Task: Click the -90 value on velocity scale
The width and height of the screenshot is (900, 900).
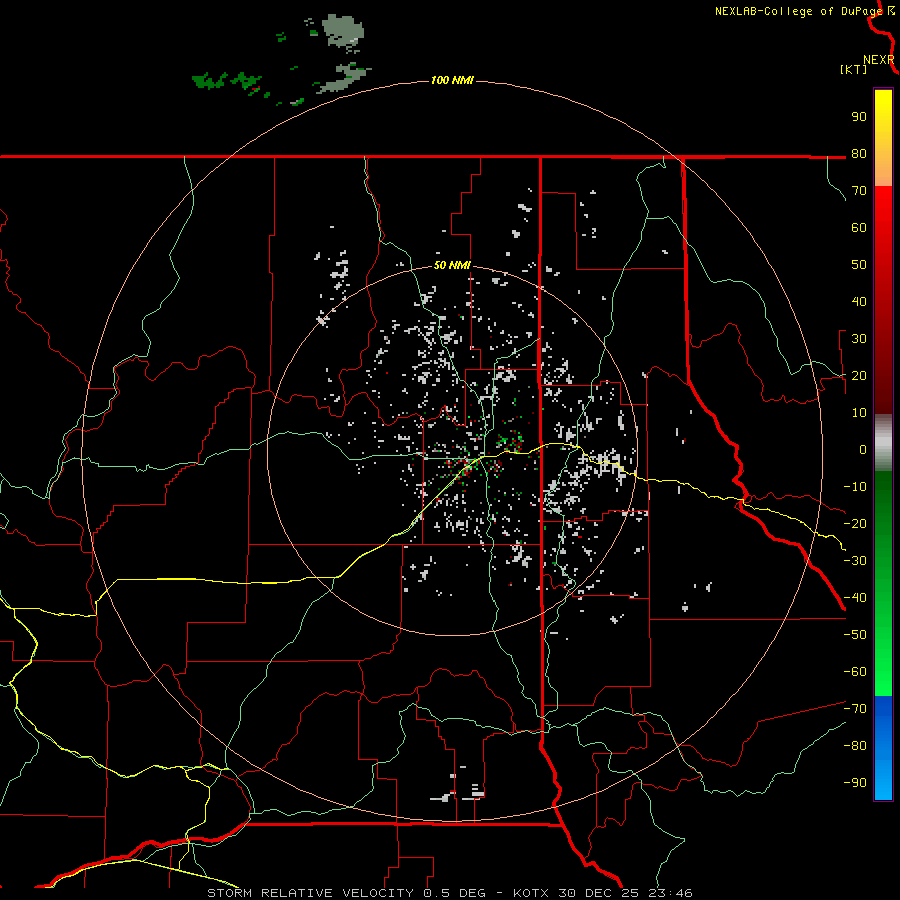Action: 855,783
